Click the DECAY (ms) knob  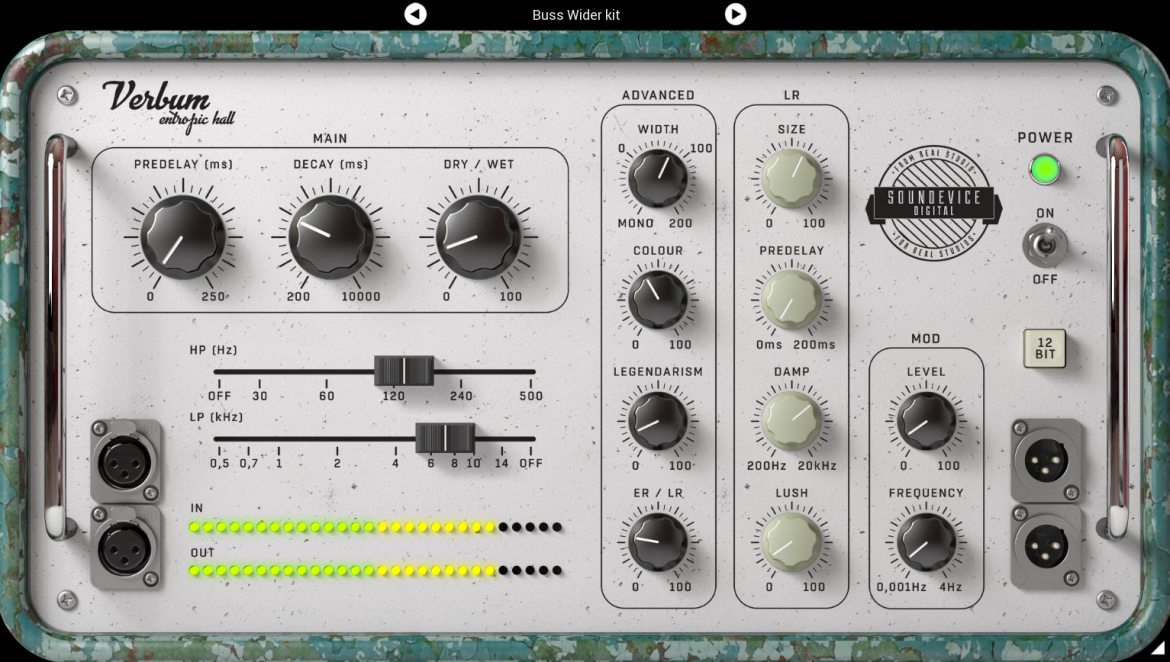click(331, 237)
